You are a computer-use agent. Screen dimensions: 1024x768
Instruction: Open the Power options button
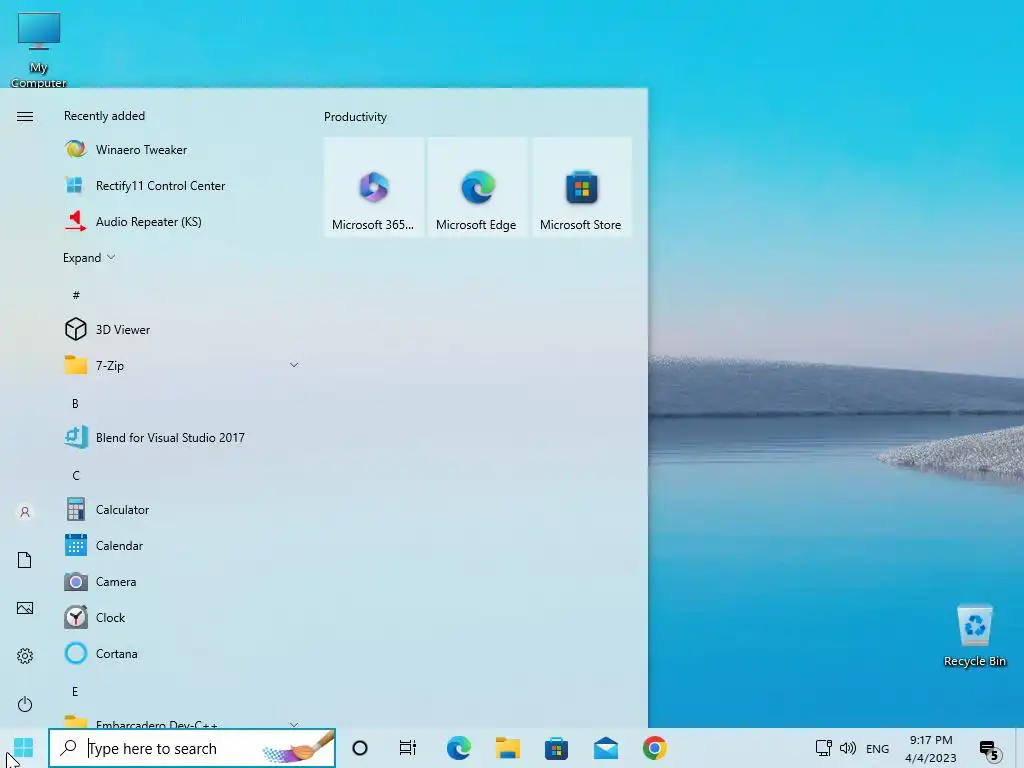click(25, 704)
